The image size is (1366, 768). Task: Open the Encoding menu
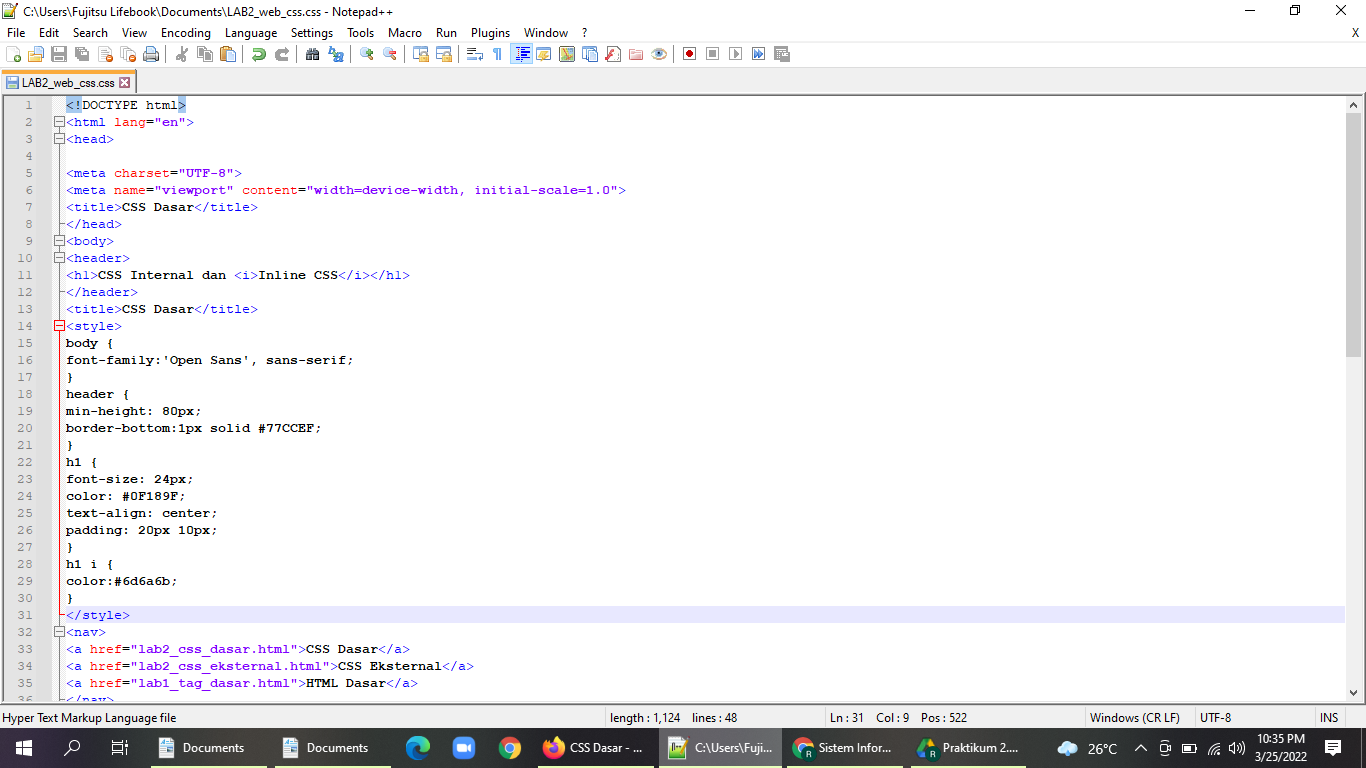tap(185, 32)
